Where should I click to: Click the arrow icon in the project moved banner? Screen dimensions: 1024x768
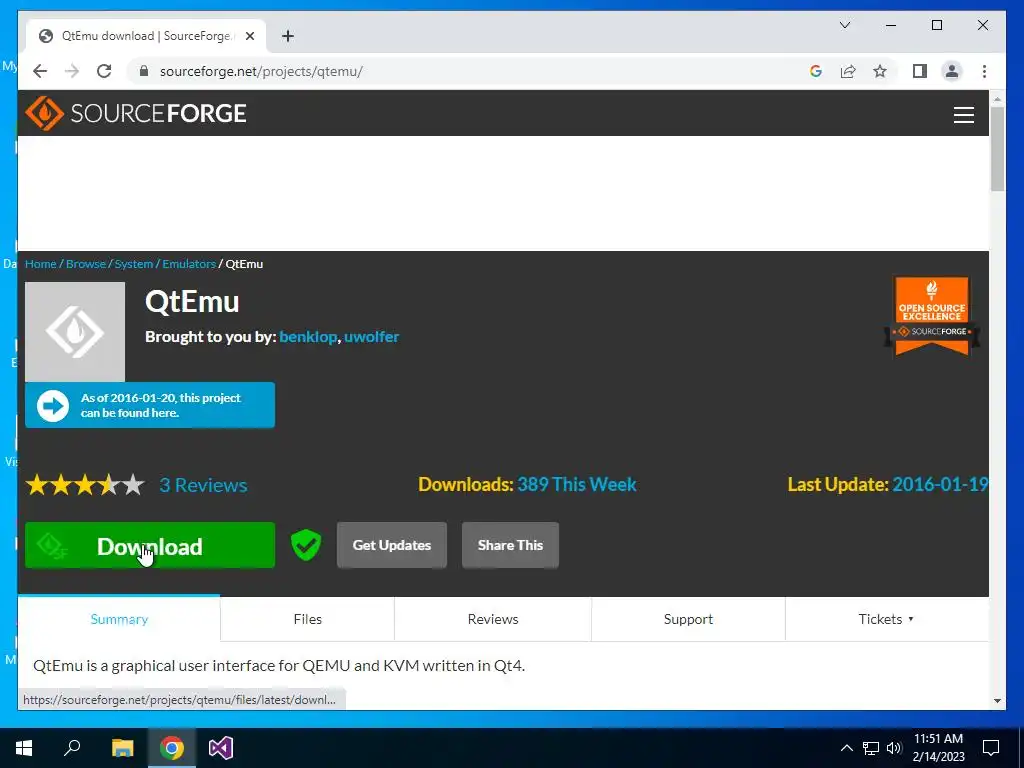(x=53, y=406)
